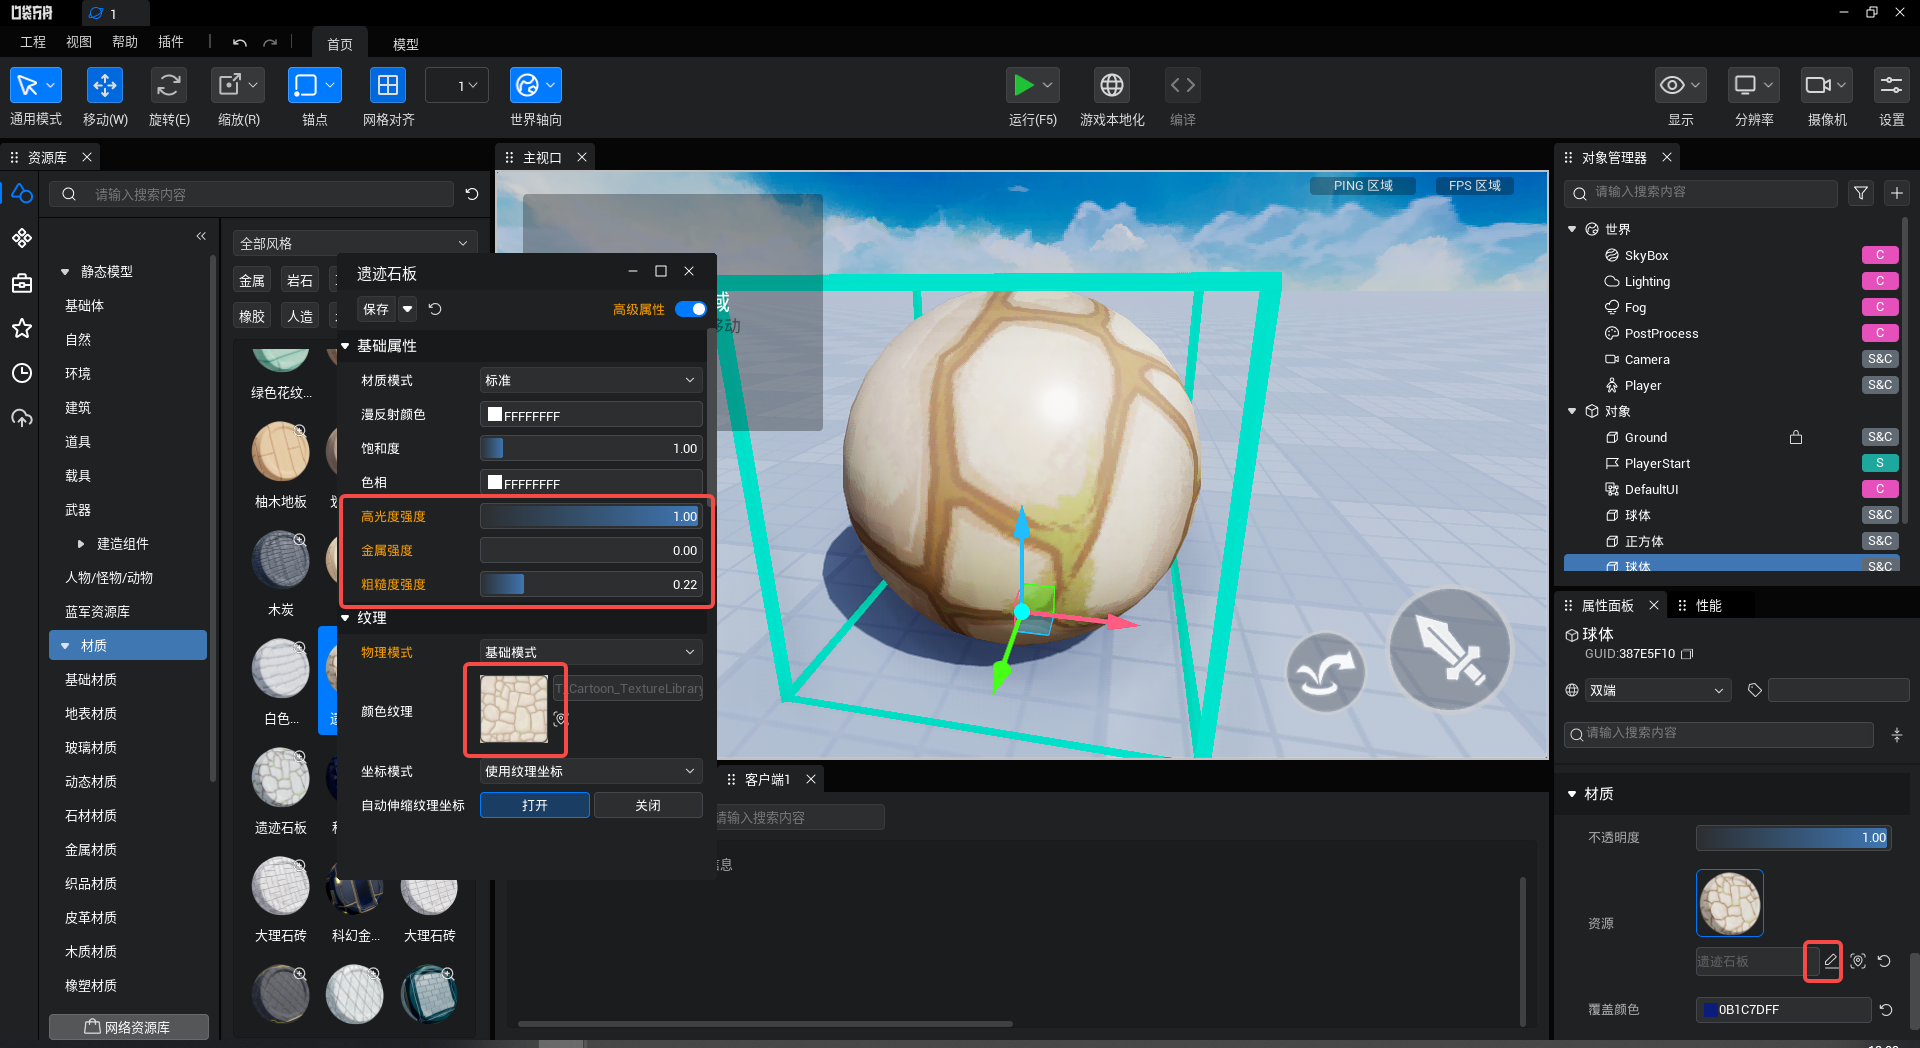Filter materials by 岩石 tag
This screenshot has width=1920, height=1048.
tap(300, 280)
